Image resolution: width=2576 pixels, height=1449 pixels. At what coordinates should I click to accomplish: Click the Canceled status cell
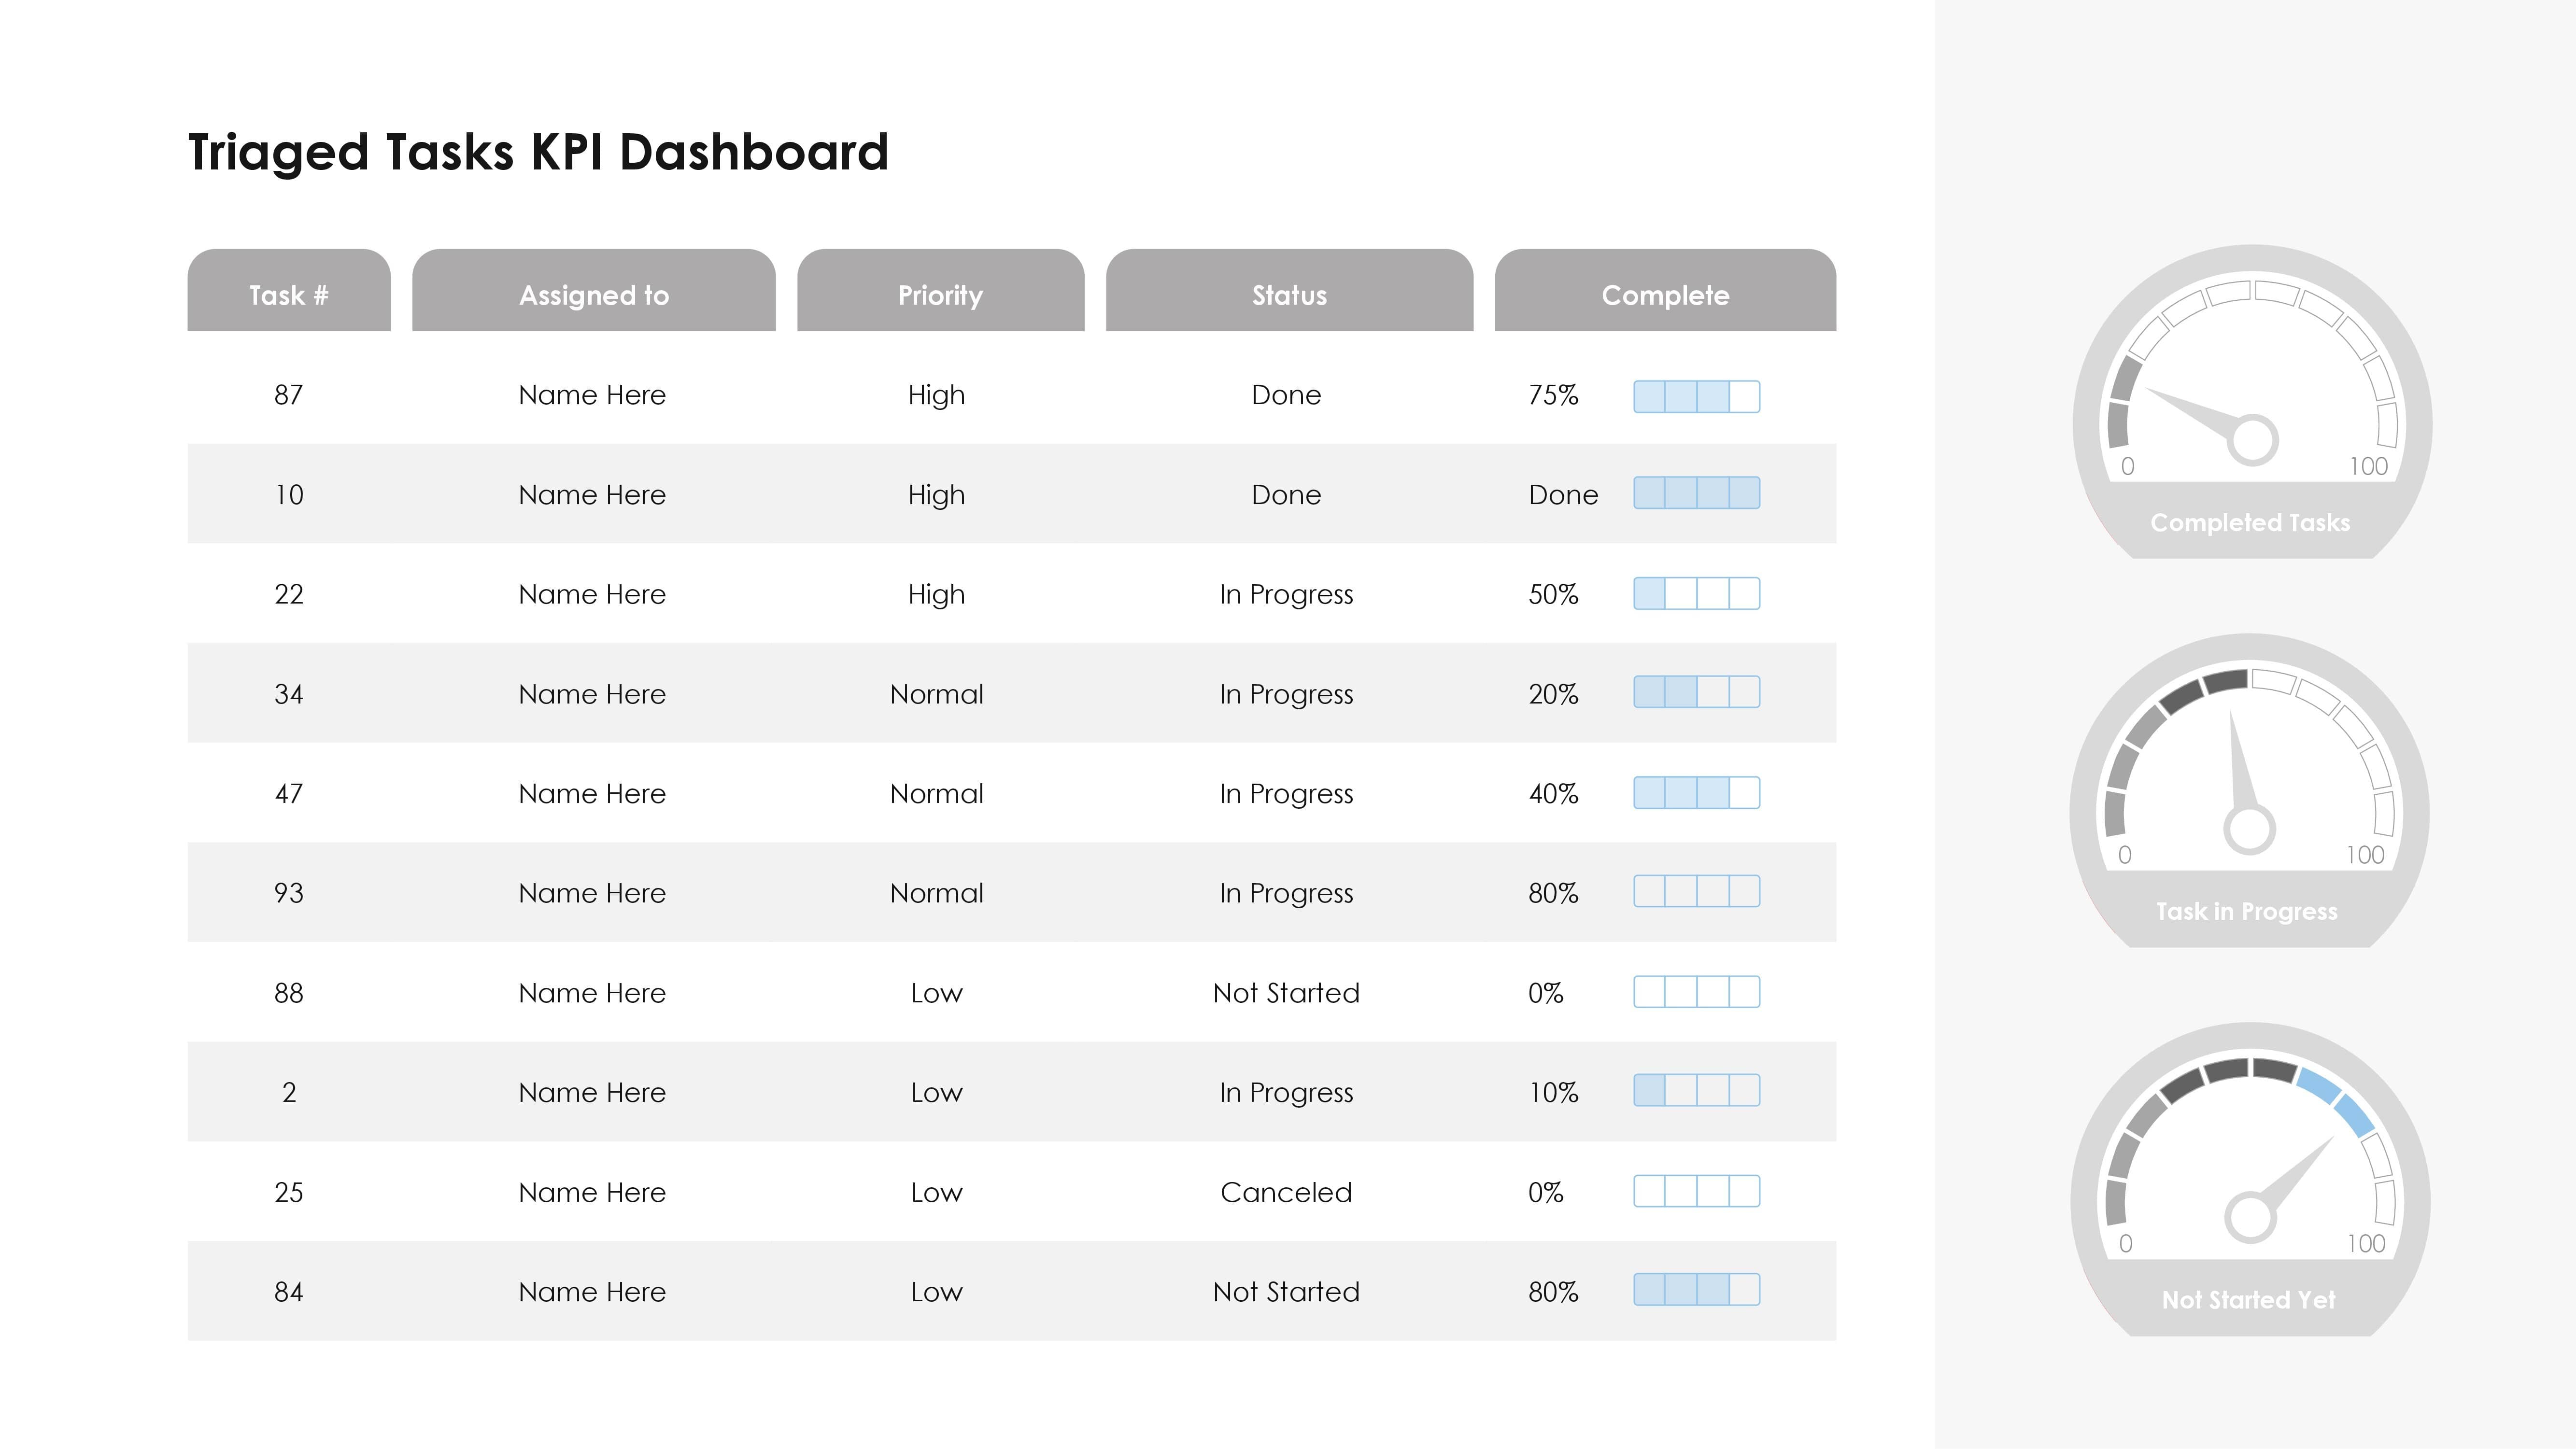(1286, 1192)
